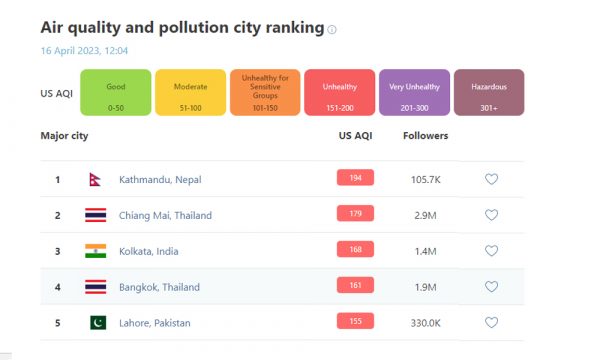The width and height of the screenshot is (600, 360).
Task: Click the Pakistan flag icon
Action: point(98,323)
